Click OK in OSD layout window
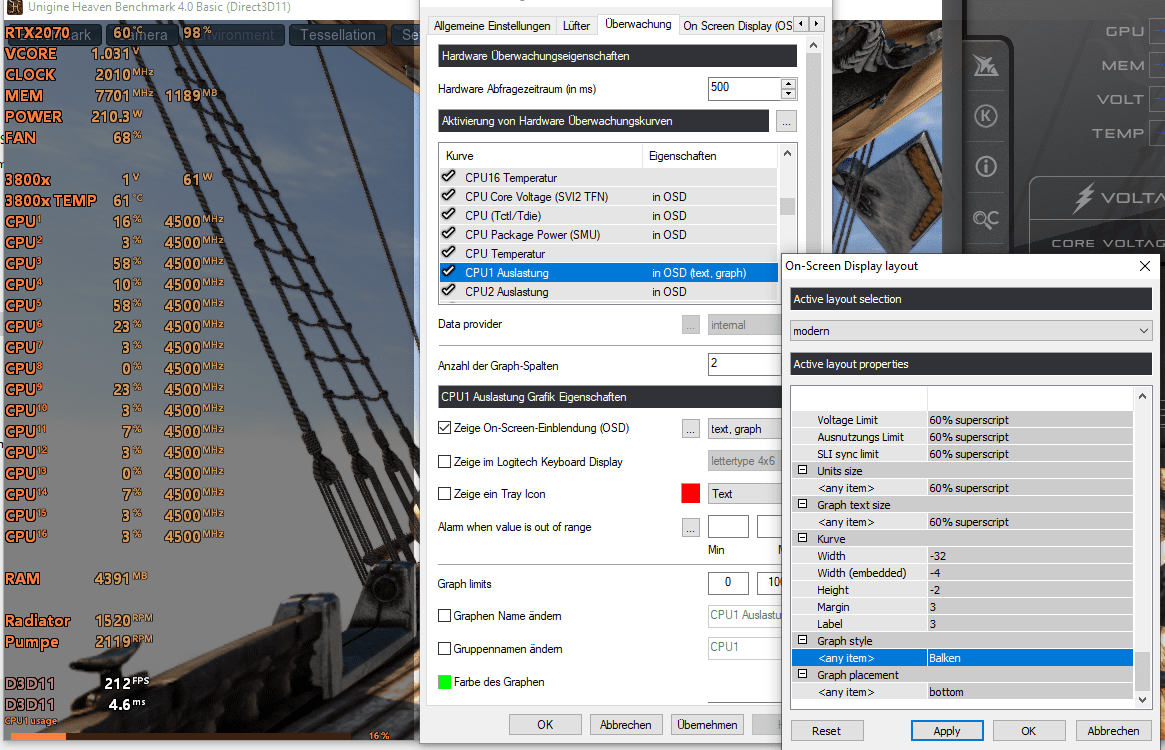The height and width of the screenshot is (750, 1165). tap(1029, 731)
